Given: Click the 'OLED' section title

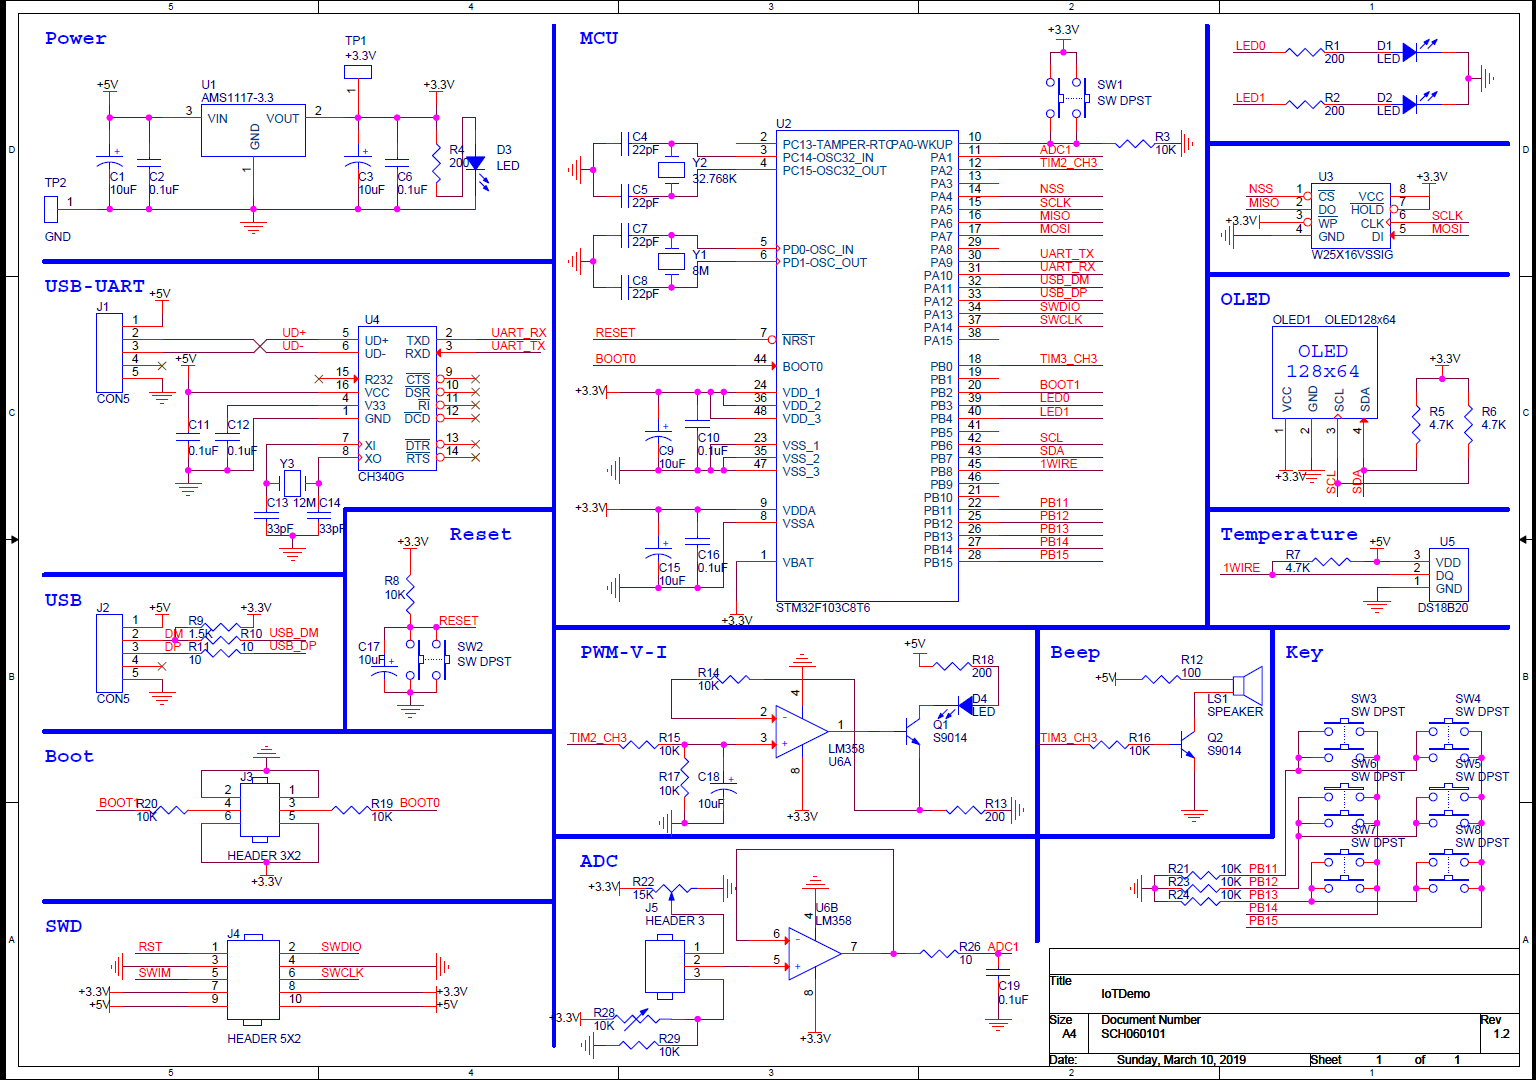Looking at the screenshot, I should click(1245, 300).
